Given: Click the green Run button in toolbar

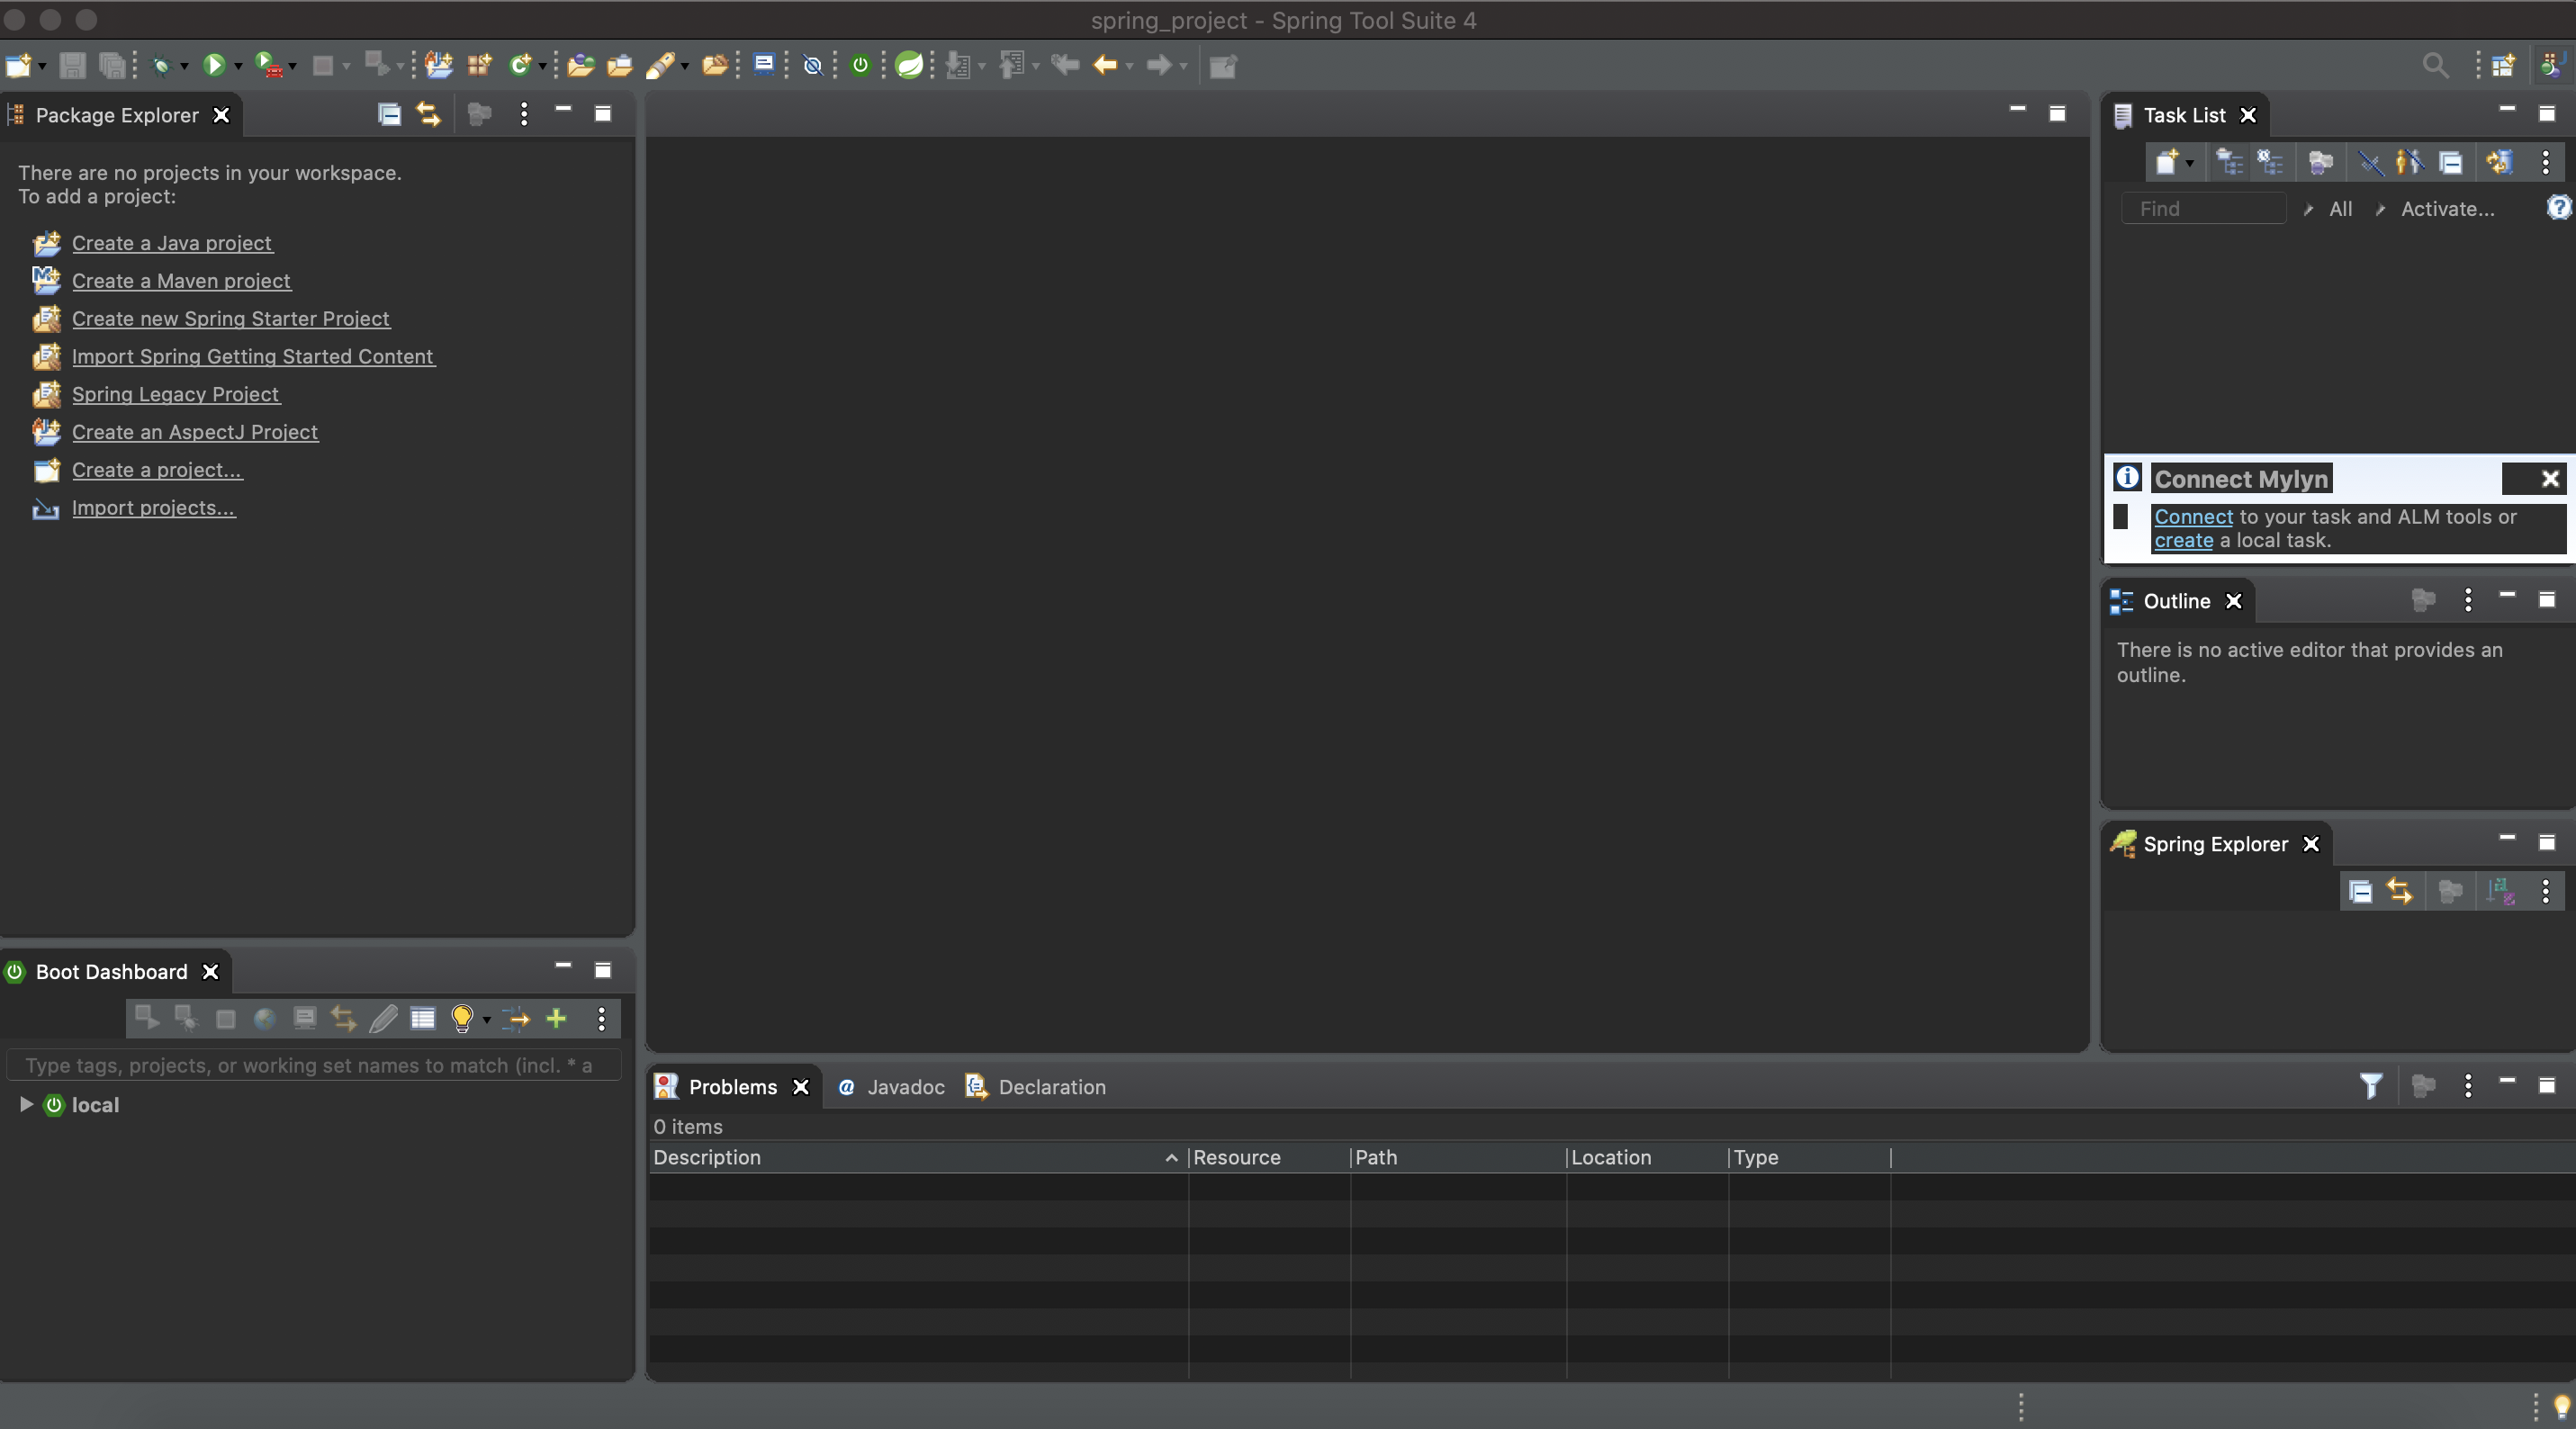Looking at the screenshot, I should pyautogui.click(x=213, y=66).
